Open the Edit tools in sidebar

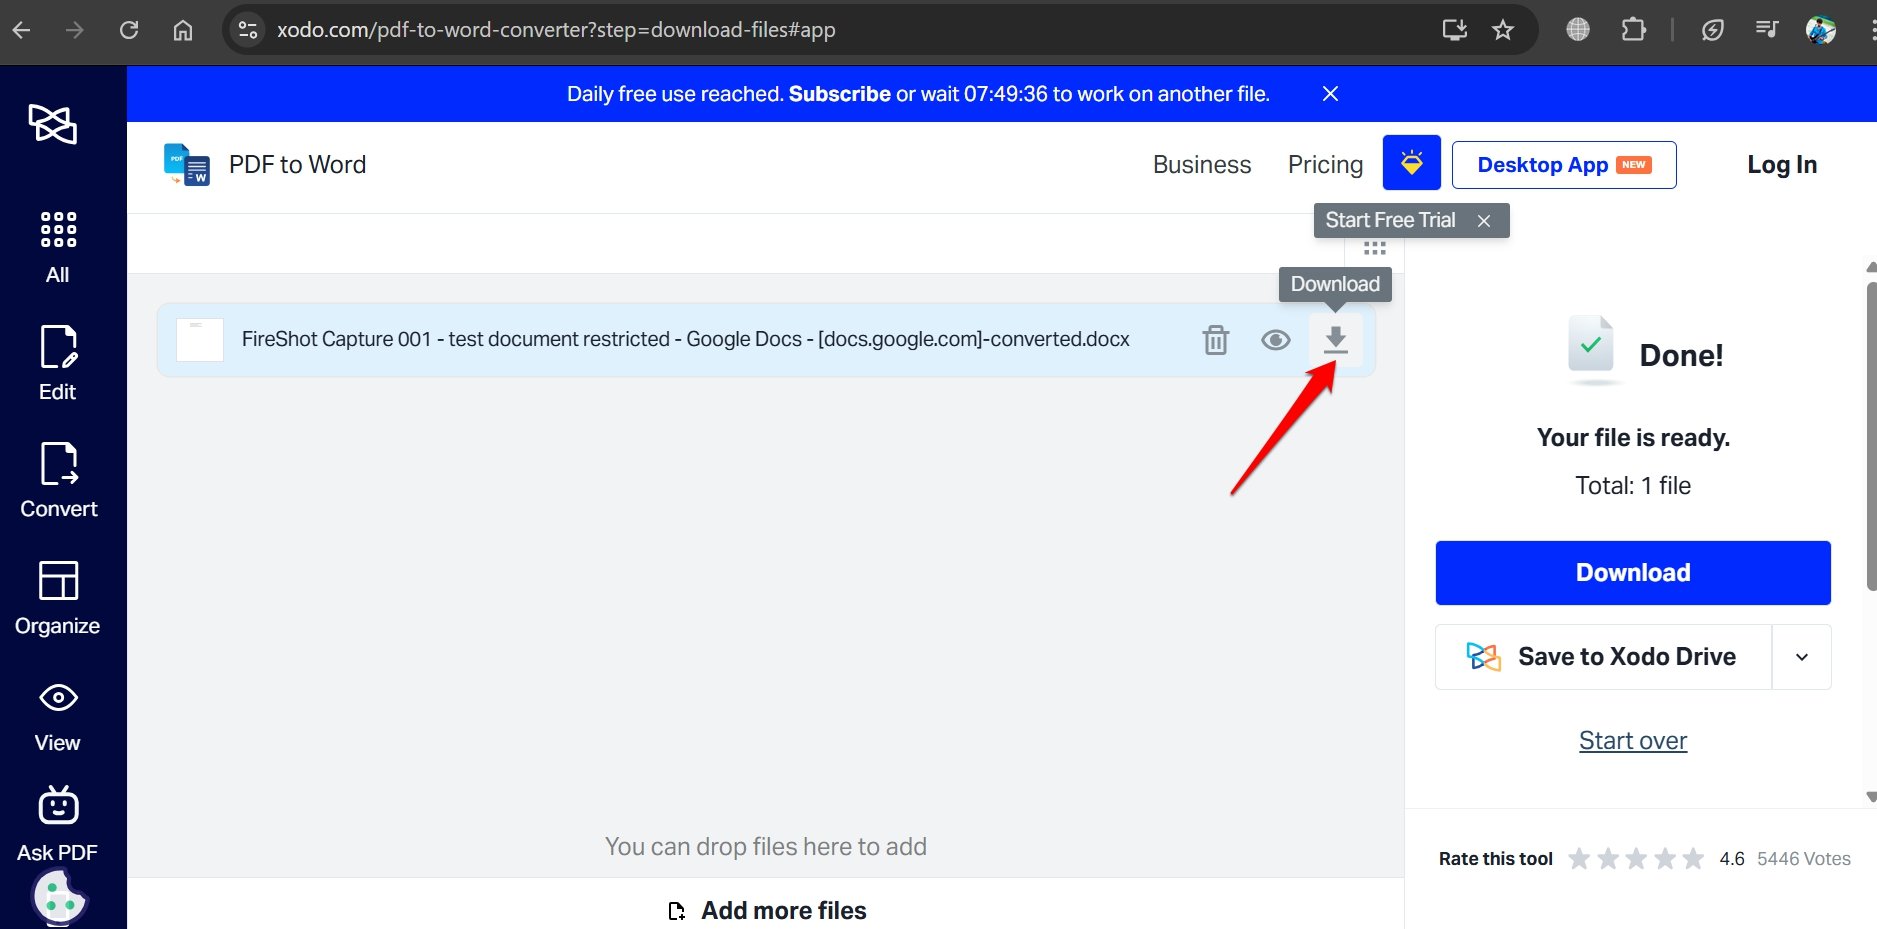(58, 363)
